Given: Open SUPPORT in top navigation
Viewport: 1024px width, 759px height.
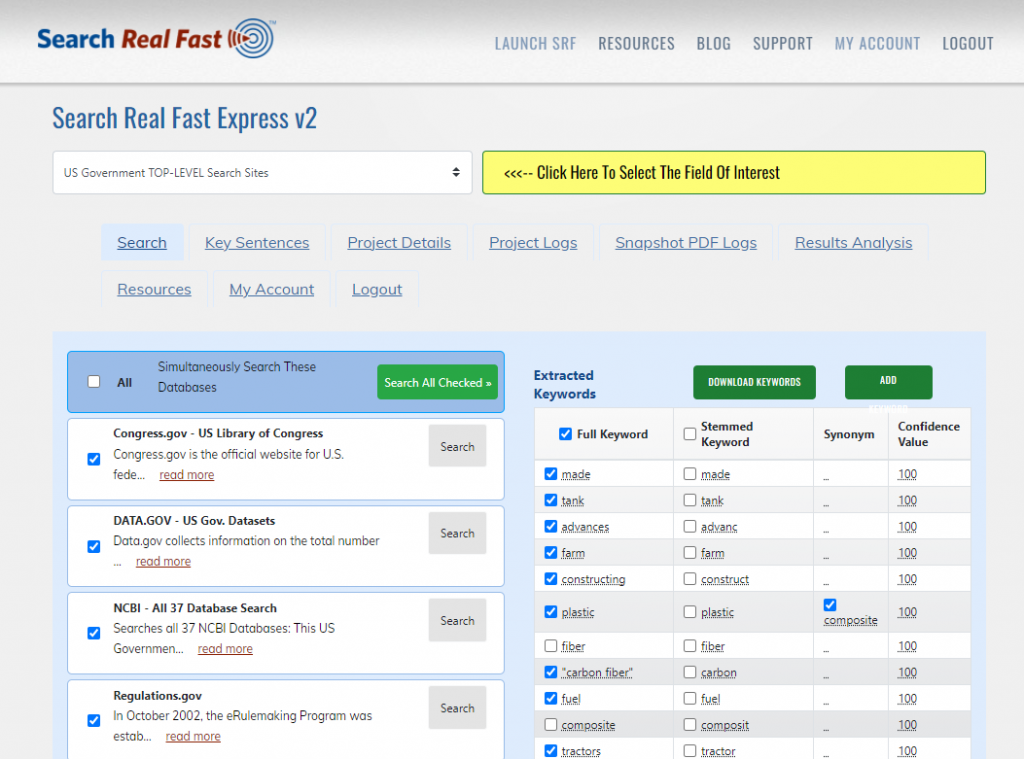Looking at the screenshot, I should pos(782,44).
